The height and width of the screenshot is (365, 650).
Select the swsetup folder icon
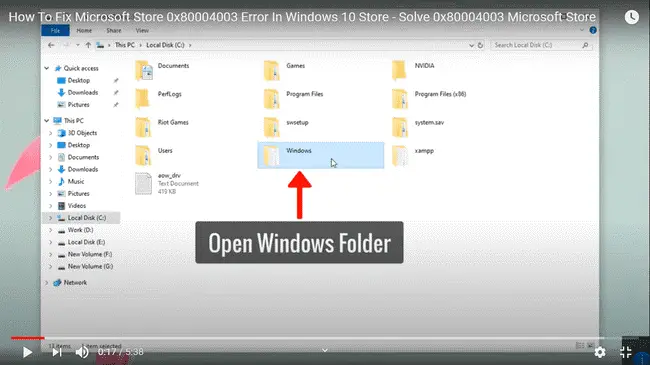click(x=272, y=127)
